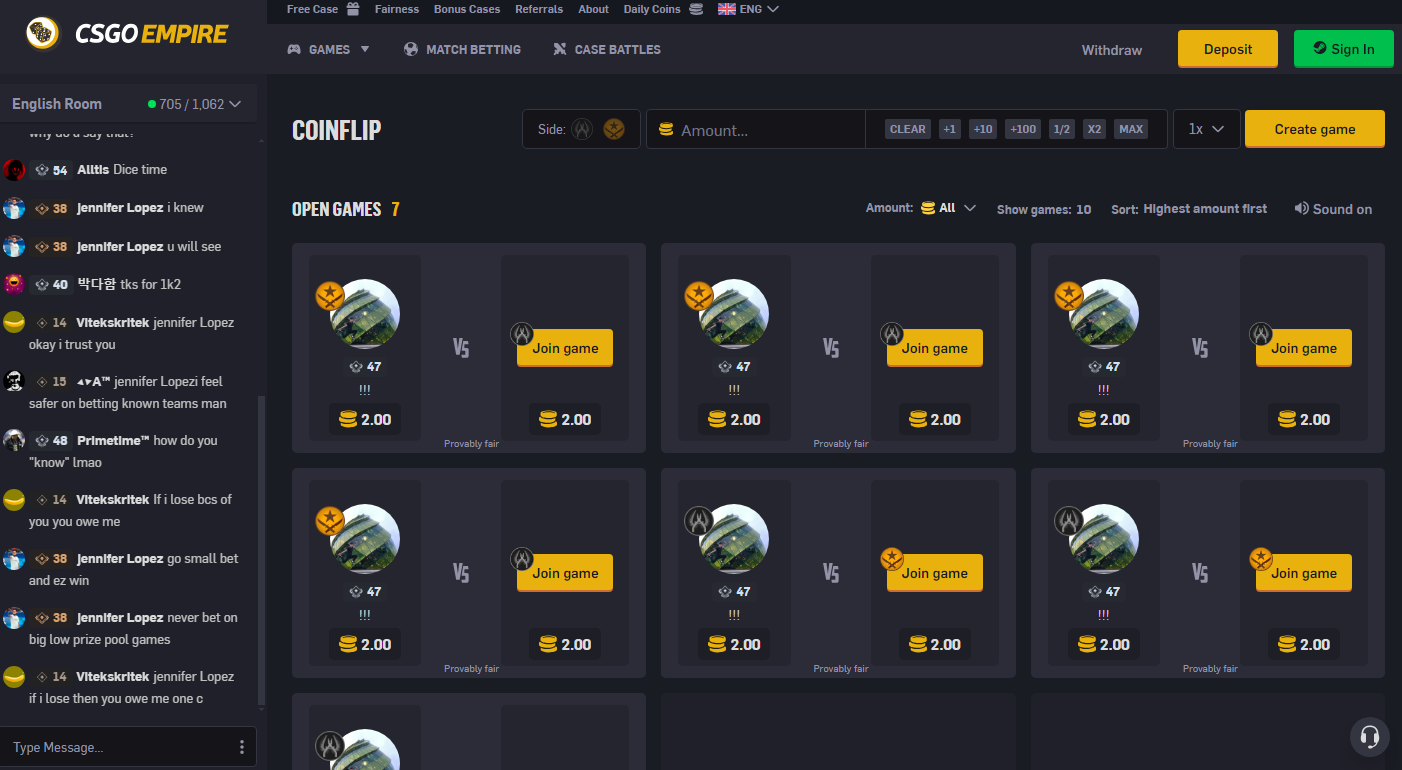Open chat options three-dot menu
1402x770 pixels.
pyautogui.click(x=241, y=747)
